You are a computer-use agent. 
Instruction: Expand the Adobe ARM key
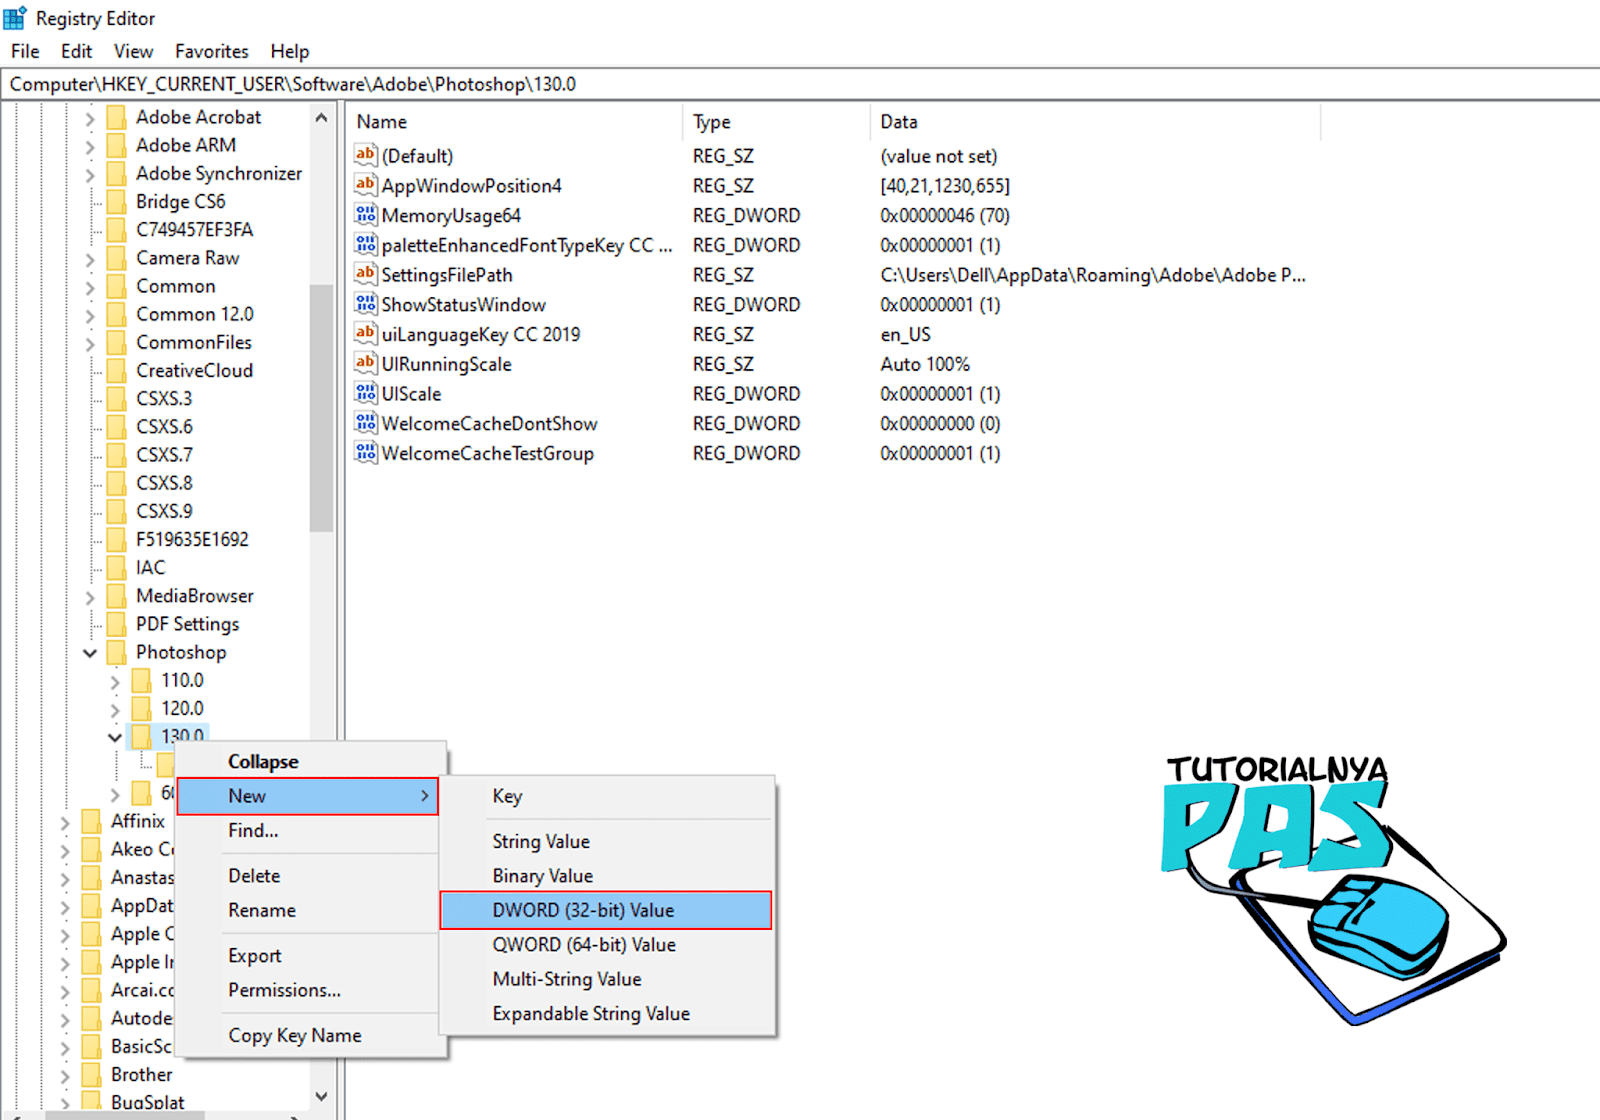[x=90, y=146]
